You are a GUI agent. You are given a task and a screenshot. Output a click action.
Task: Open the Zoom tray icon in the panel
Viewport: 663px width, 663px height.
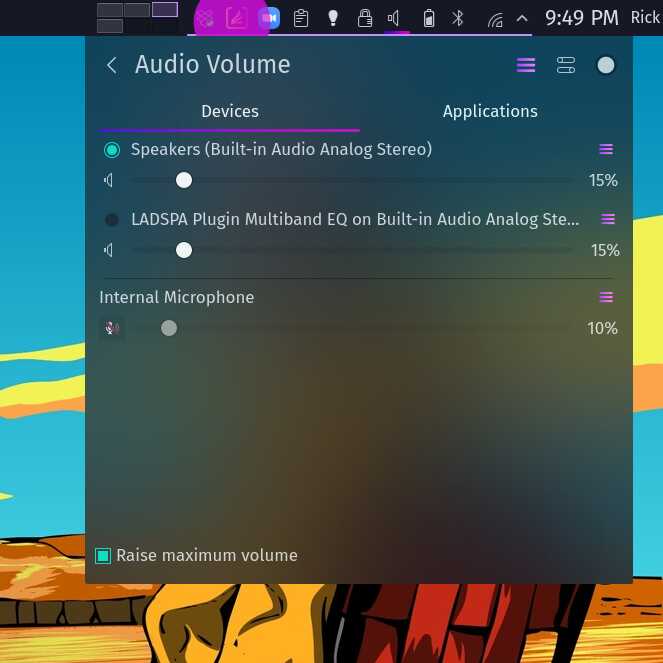coord(269,18)
